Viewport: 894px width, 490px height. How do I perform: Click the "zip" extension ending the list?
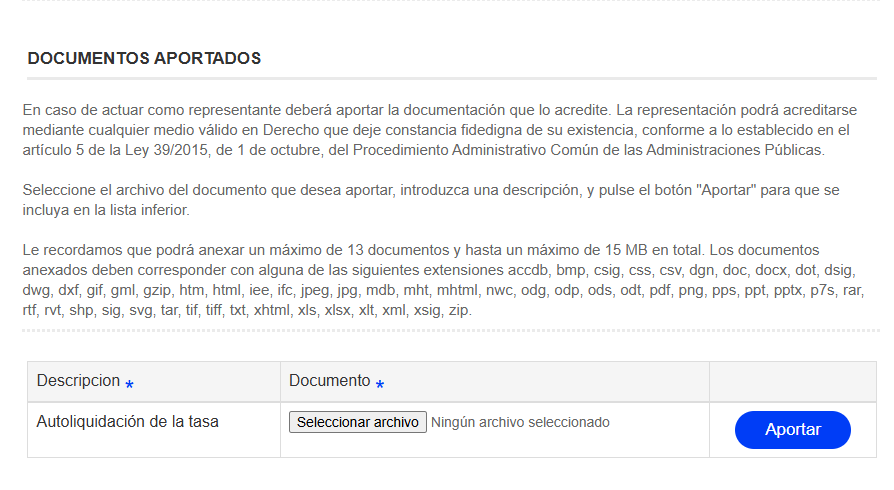pyautogui.click(x=459, y=310)
